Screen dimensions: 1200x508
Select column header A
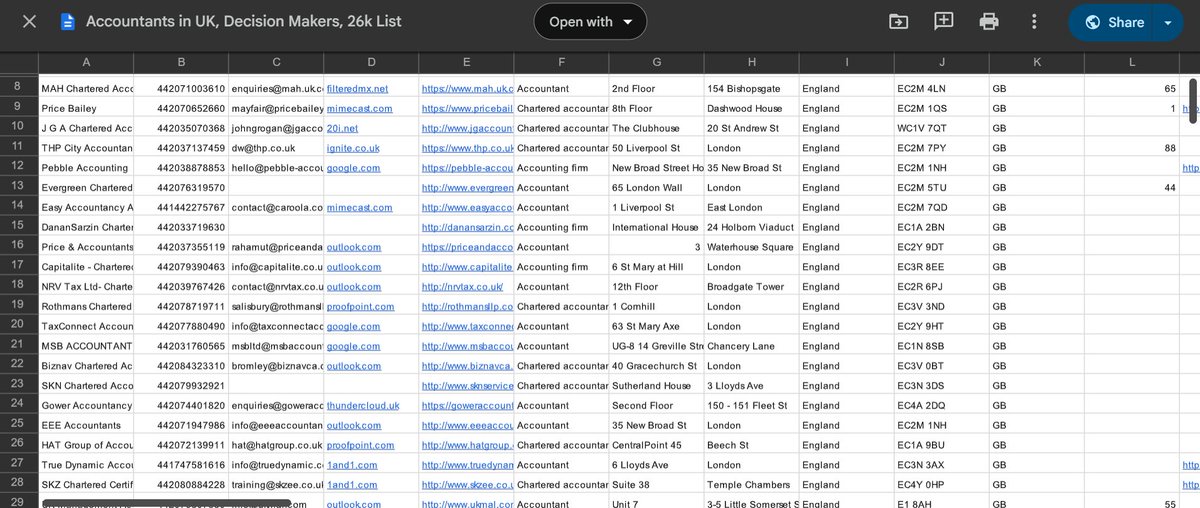[x=86, y=62]
